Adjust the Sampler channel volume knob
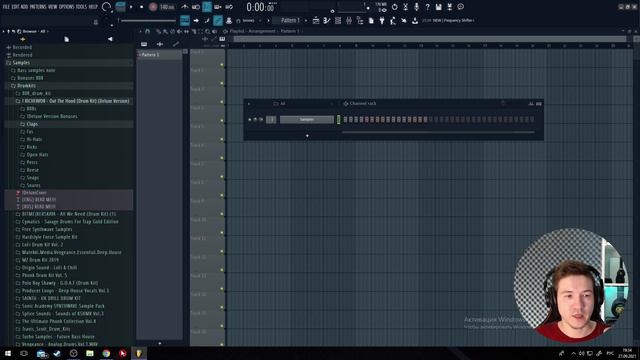Image resolution: width=640 pixels, height=360 pixels. tap(261, 120)
